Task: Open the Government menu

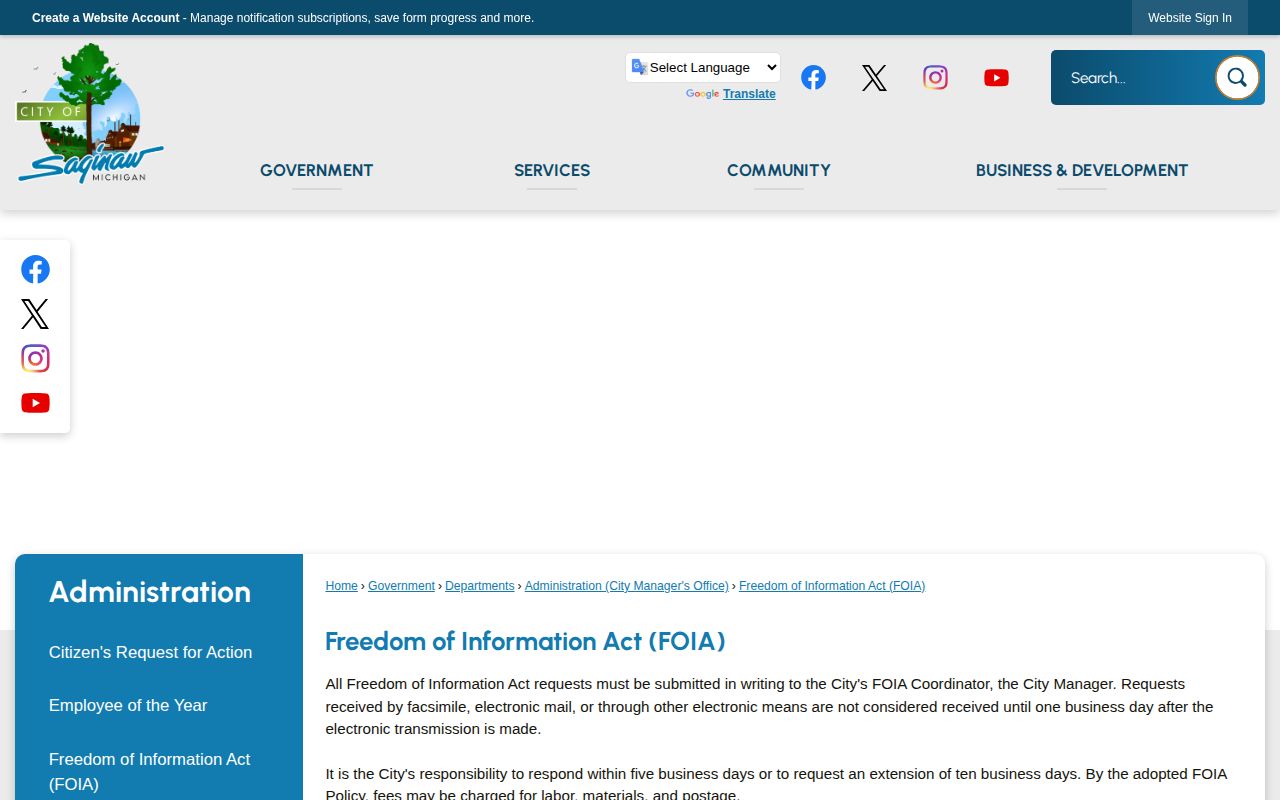Action: [x=316, y=170]
